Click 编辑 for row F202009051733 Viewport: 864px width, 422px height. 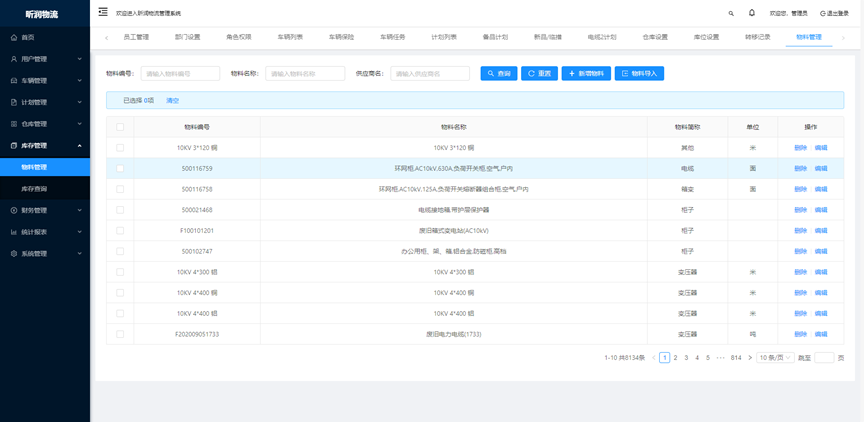(x=821, y=334)
